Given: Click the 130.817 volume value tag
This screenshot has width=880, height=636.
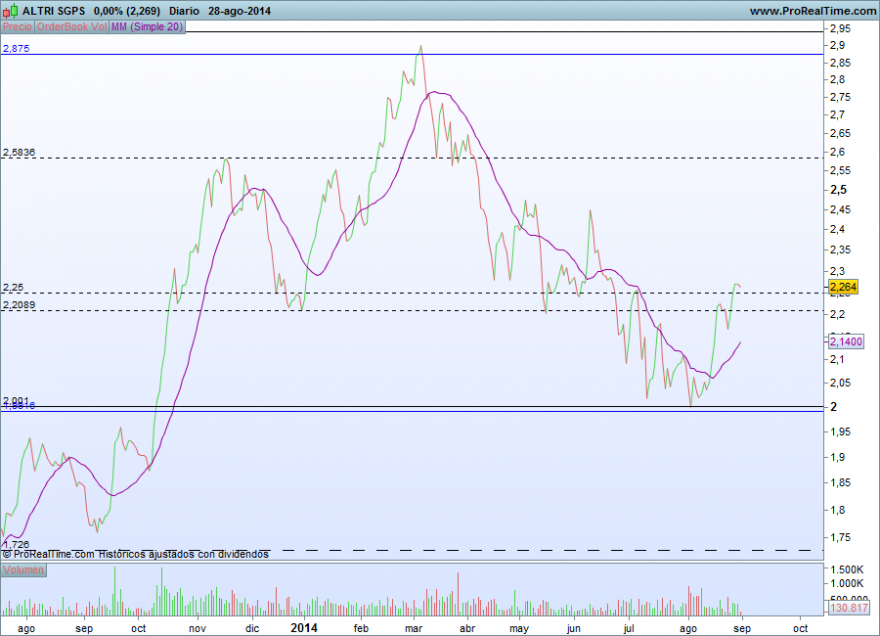Looking at the screenshot, I should coord(849,607).
